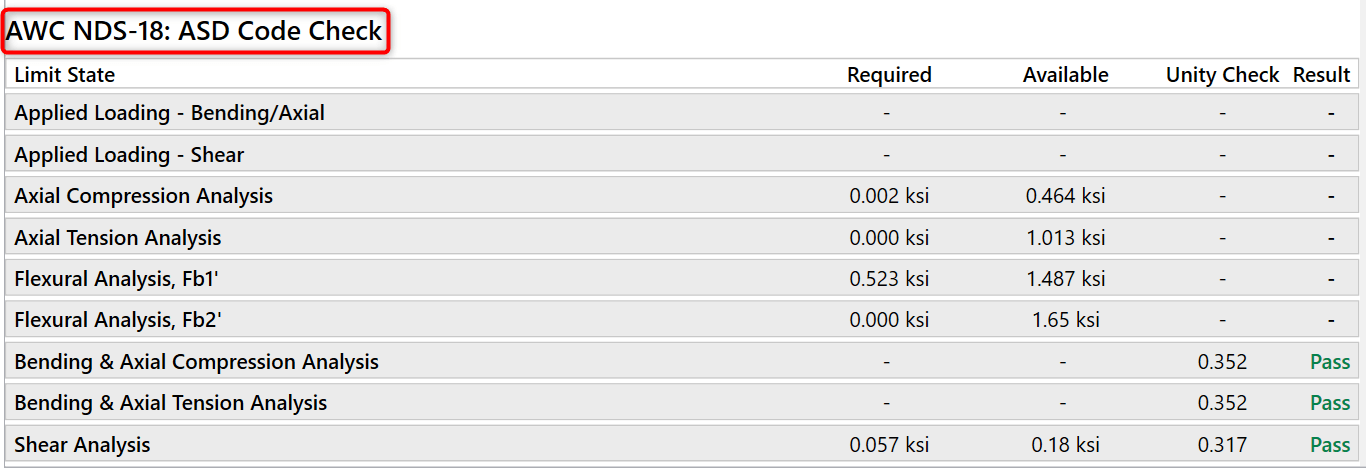Click the 1.013 ksi available tension value
This screenshot has height=470, width=1366.
1065,238
